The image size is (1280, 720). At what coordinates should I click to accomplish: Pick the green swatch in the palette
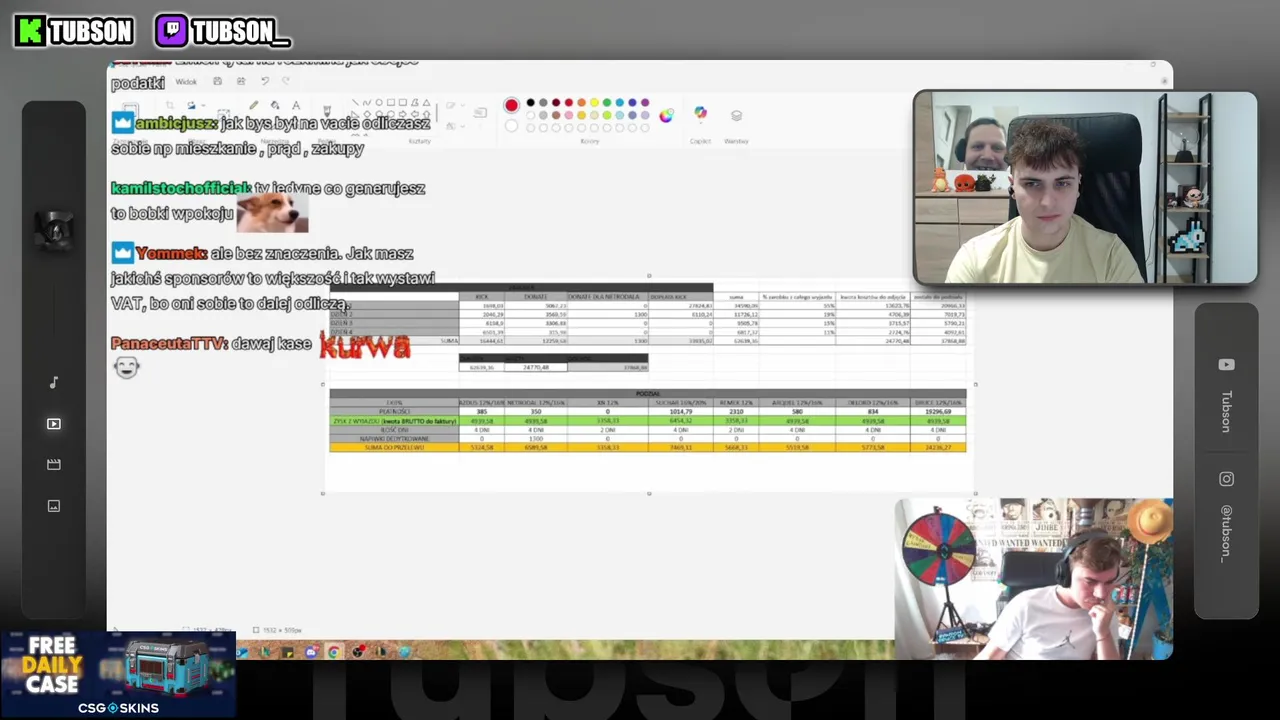tap(607, 103)
